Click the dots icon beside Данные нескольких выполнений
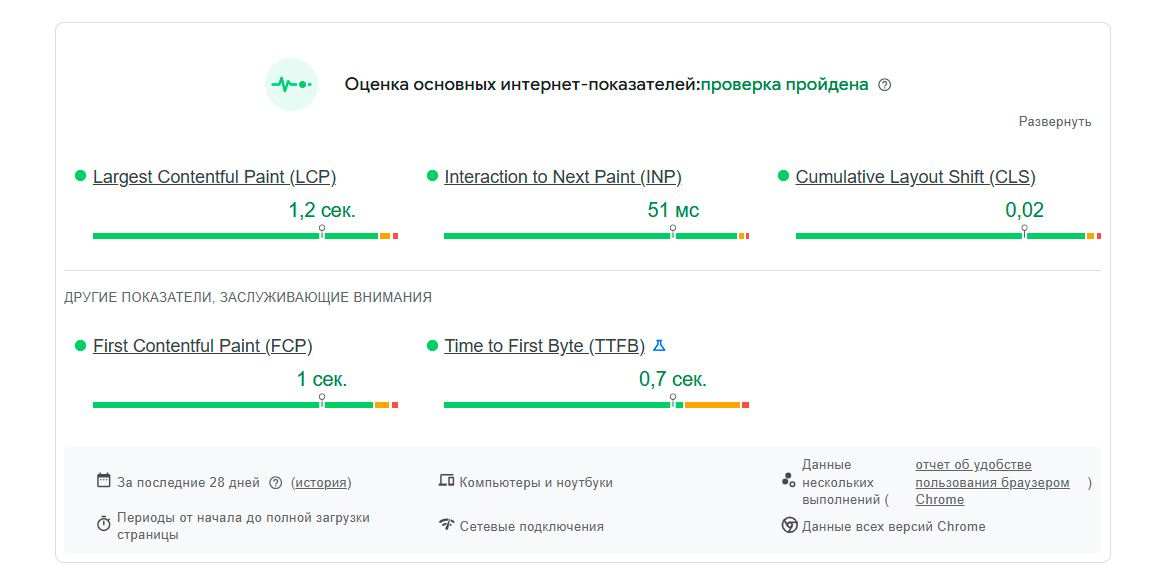 tap(788, 481)
